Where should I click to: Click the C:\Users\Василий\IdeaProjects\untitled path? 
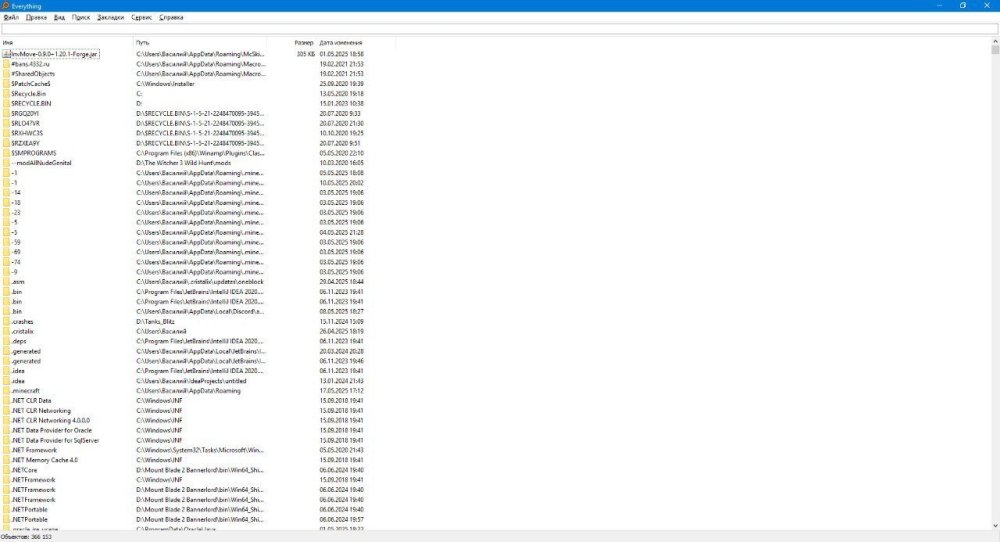[x=191, y=381]
